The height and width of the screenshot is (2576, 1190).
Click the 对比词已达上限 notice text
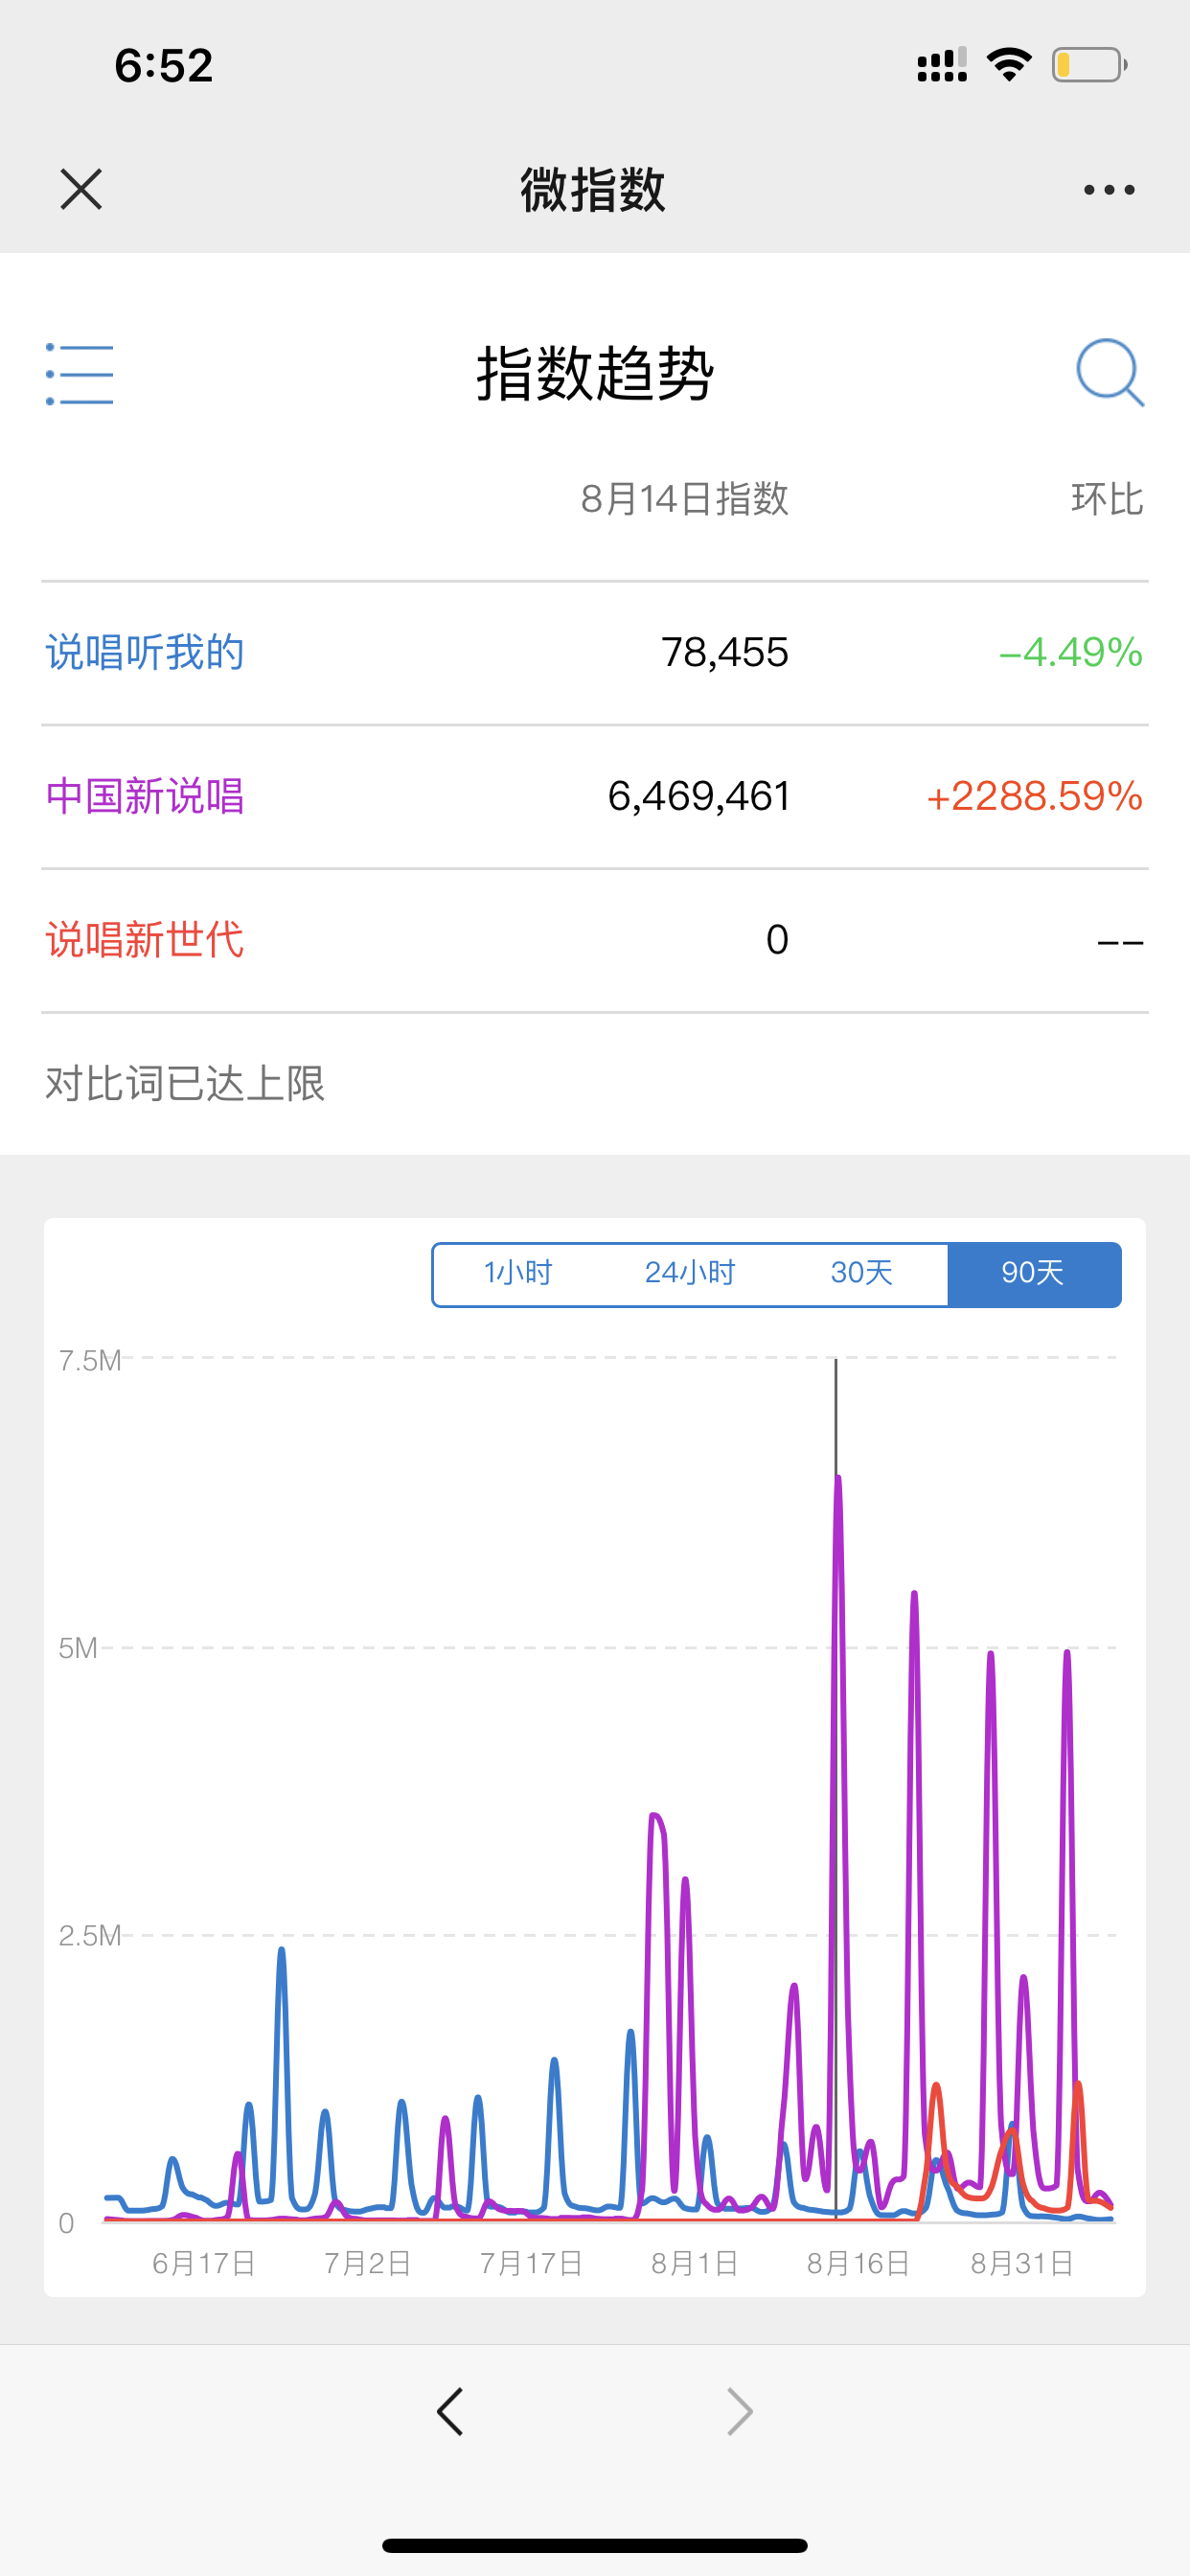click(x=185, y=1083)
